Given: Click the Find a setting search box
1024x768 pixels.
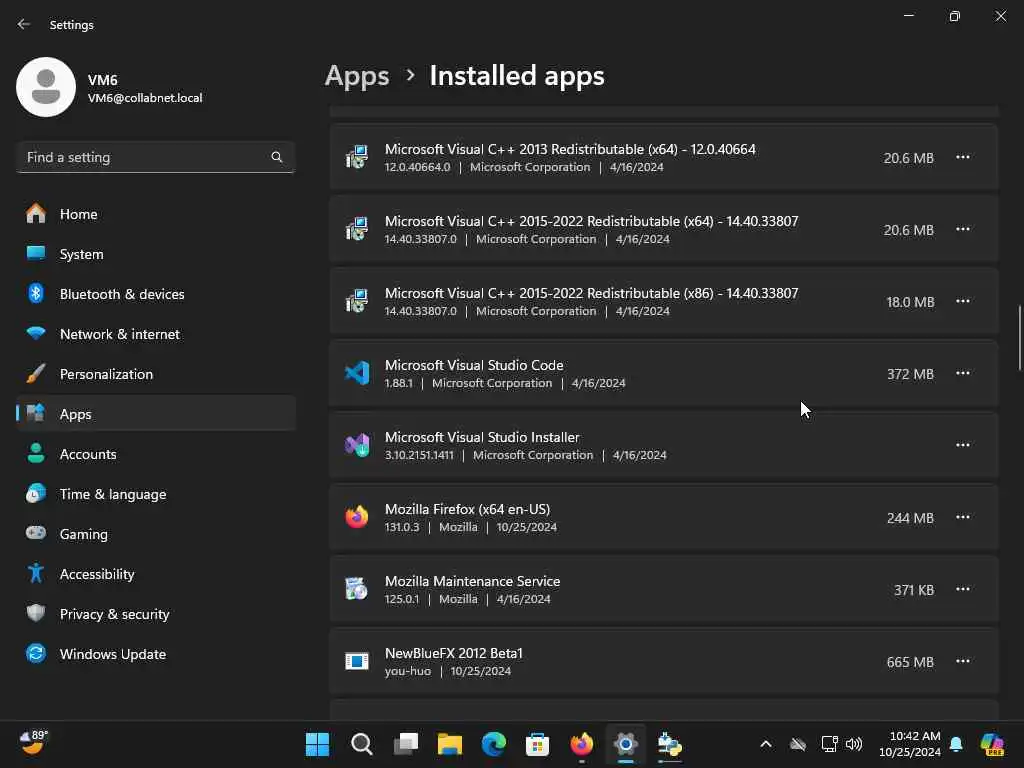Looking at the screenshot, I should [x=145, y=157].
